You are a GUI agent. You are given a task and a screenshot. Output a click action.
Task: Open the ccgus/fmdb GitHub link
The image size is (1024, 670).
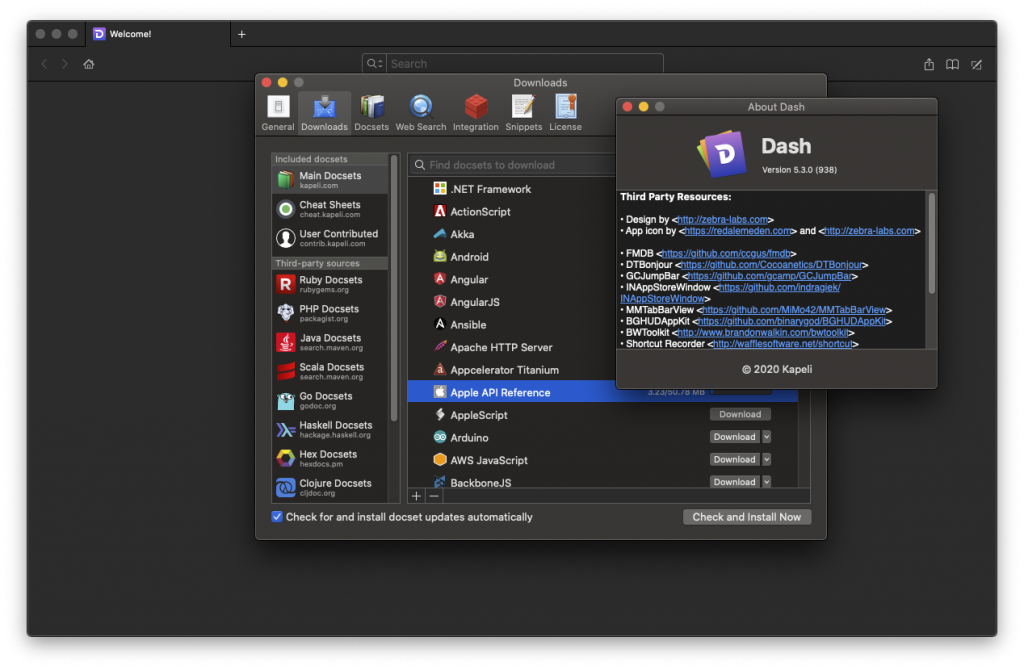tap(726, 253)
